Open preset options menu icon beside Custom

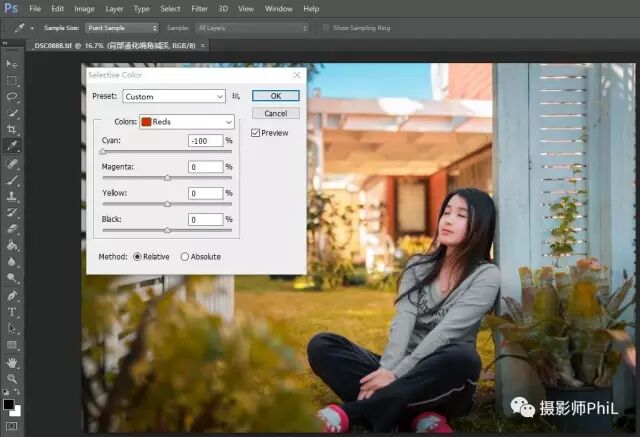(x=236, y=96)
